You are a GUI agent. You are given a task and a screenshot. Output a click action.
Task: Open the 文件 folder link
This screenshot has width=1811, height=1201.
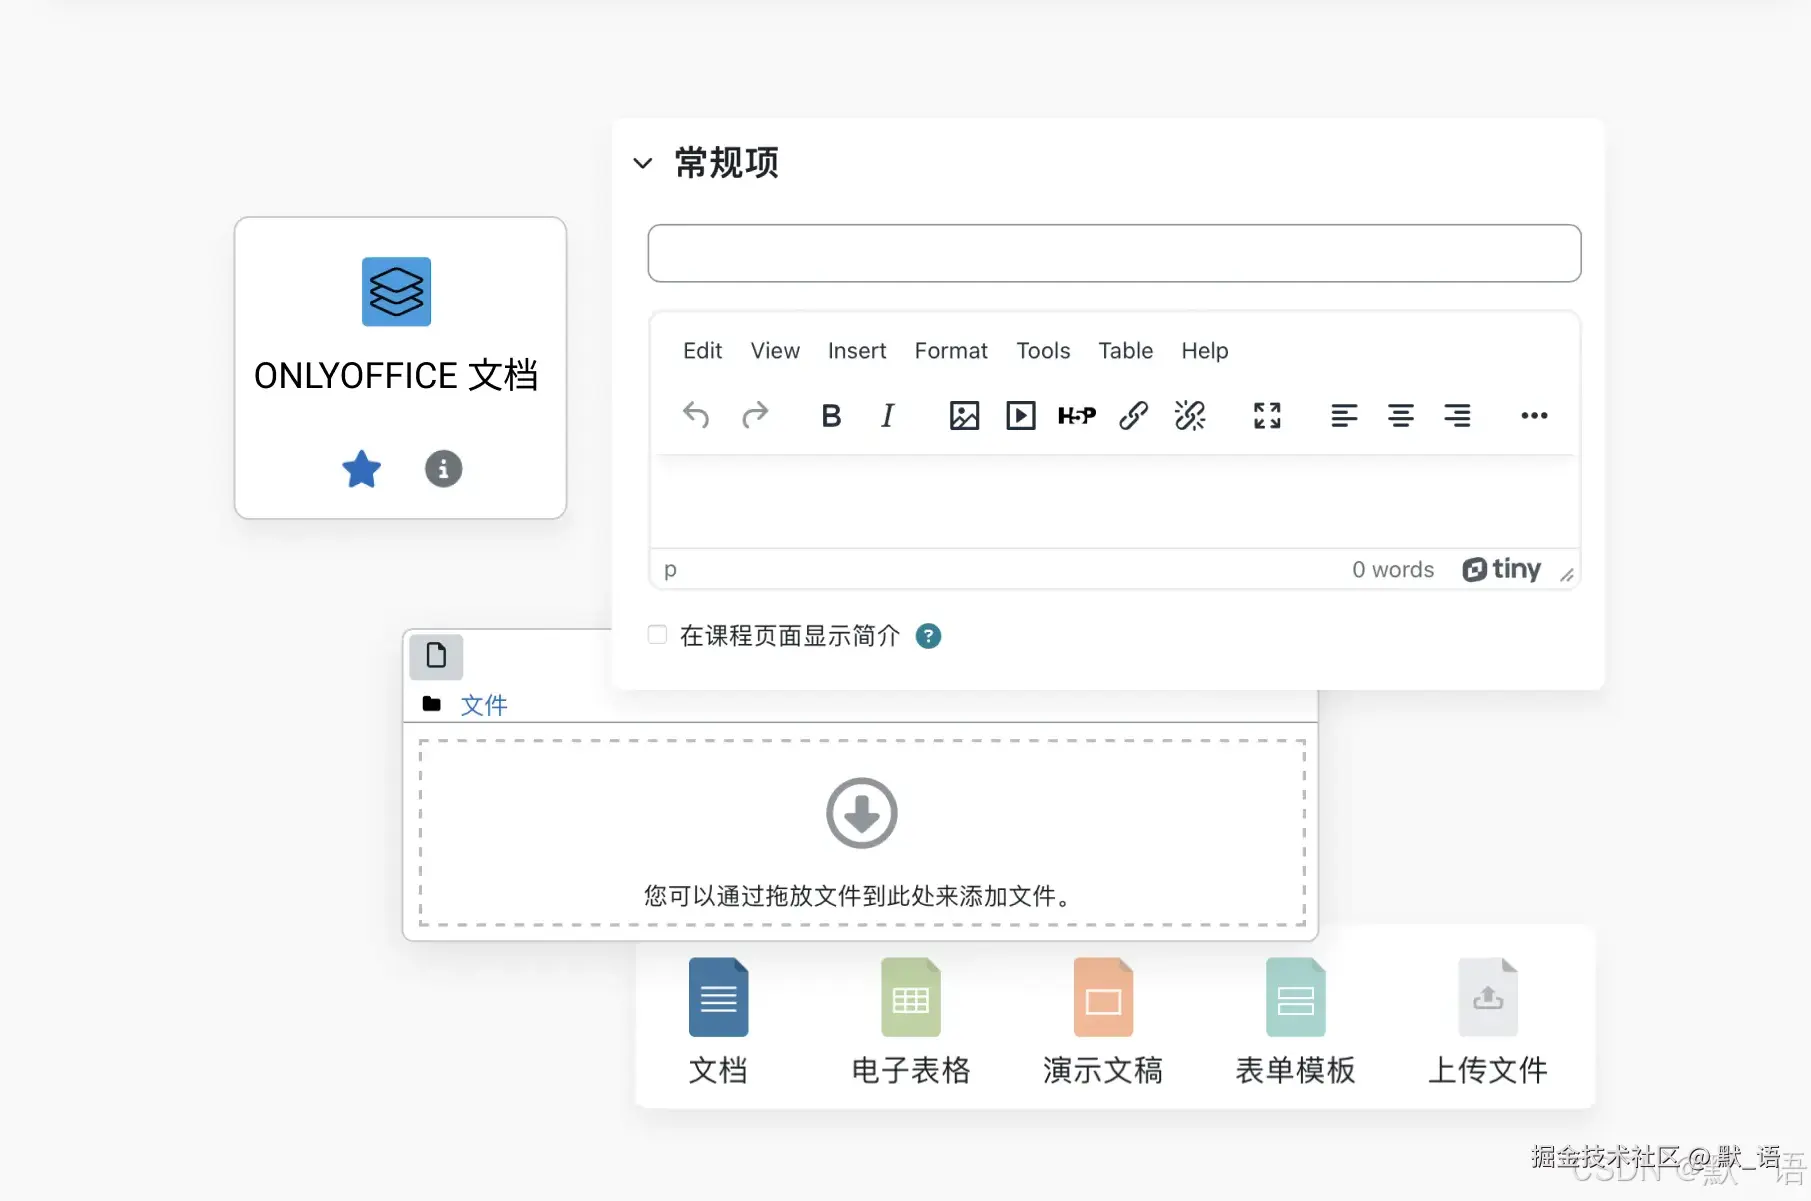[x=484, y=704]
